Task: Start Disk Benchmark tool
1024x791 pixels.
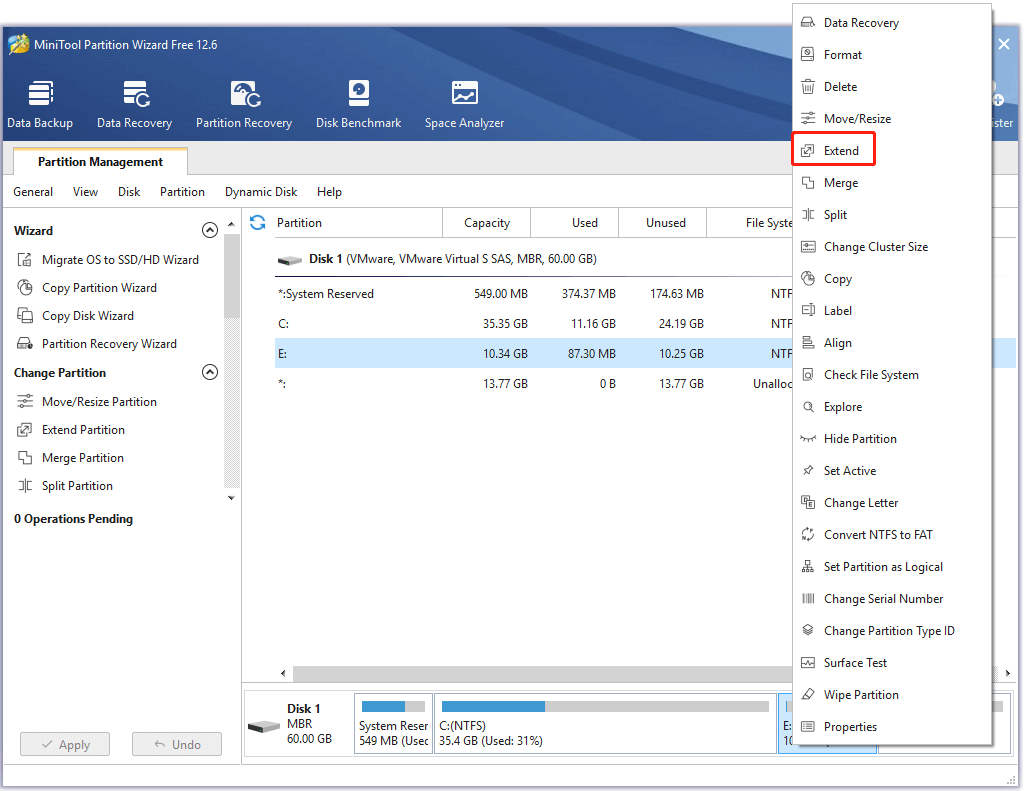Action: (x=359, y=104)
